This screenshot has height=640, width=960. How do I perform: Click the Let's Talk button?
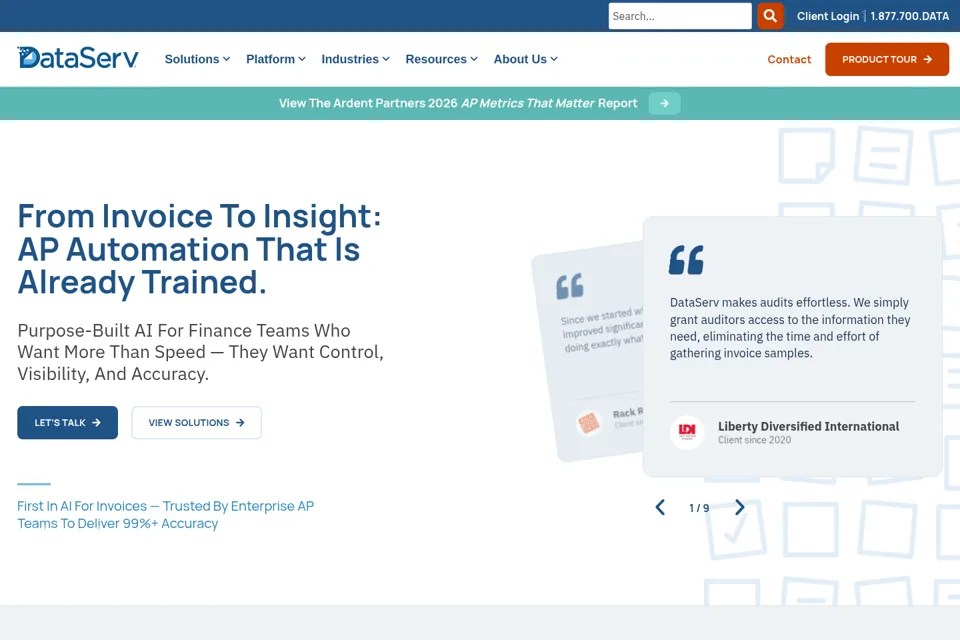(67, 423)
